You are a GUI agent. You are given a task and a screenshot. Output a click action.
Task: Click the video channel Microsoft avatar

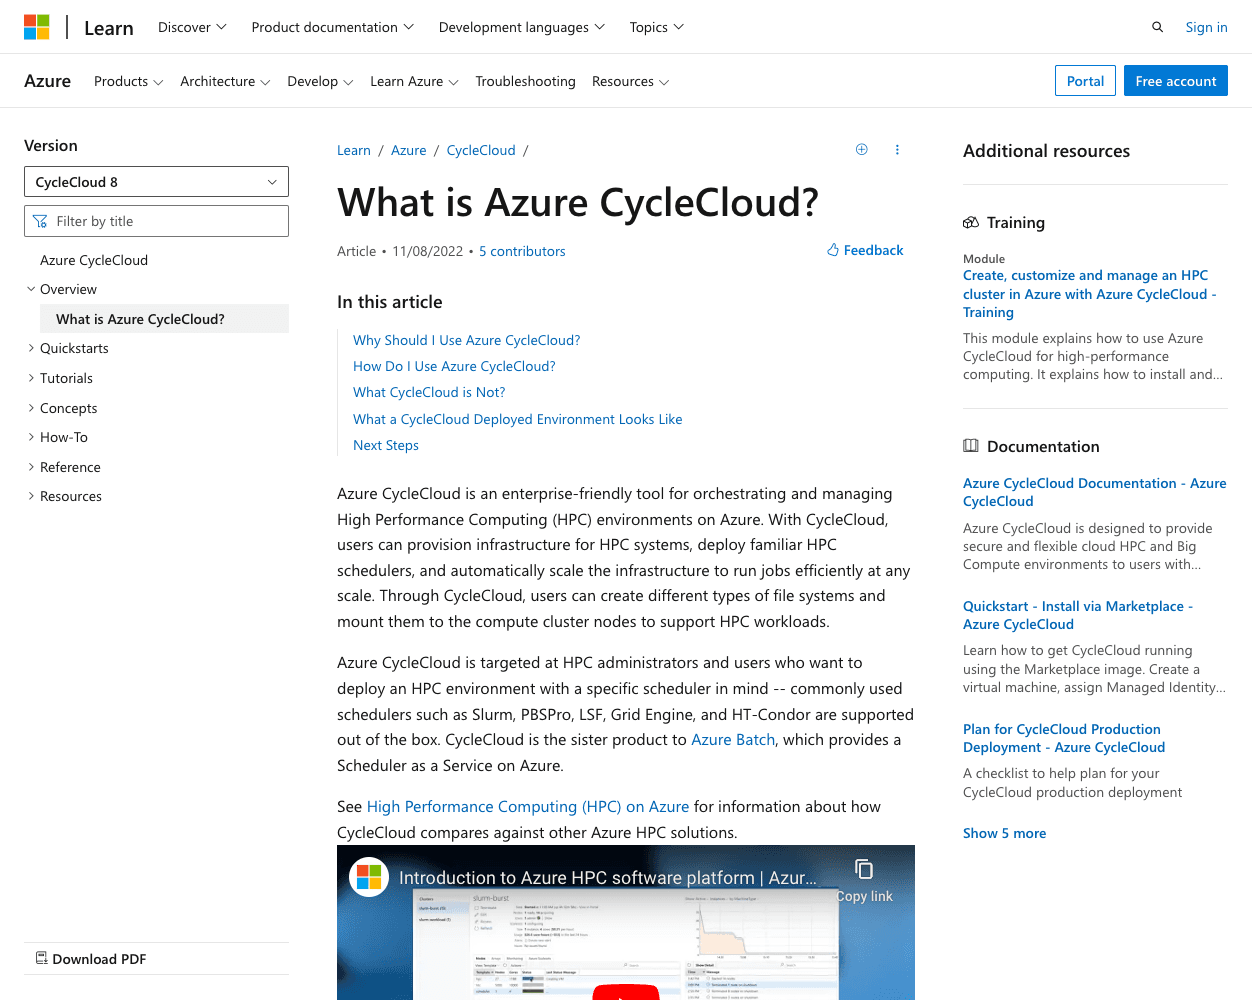369,877
